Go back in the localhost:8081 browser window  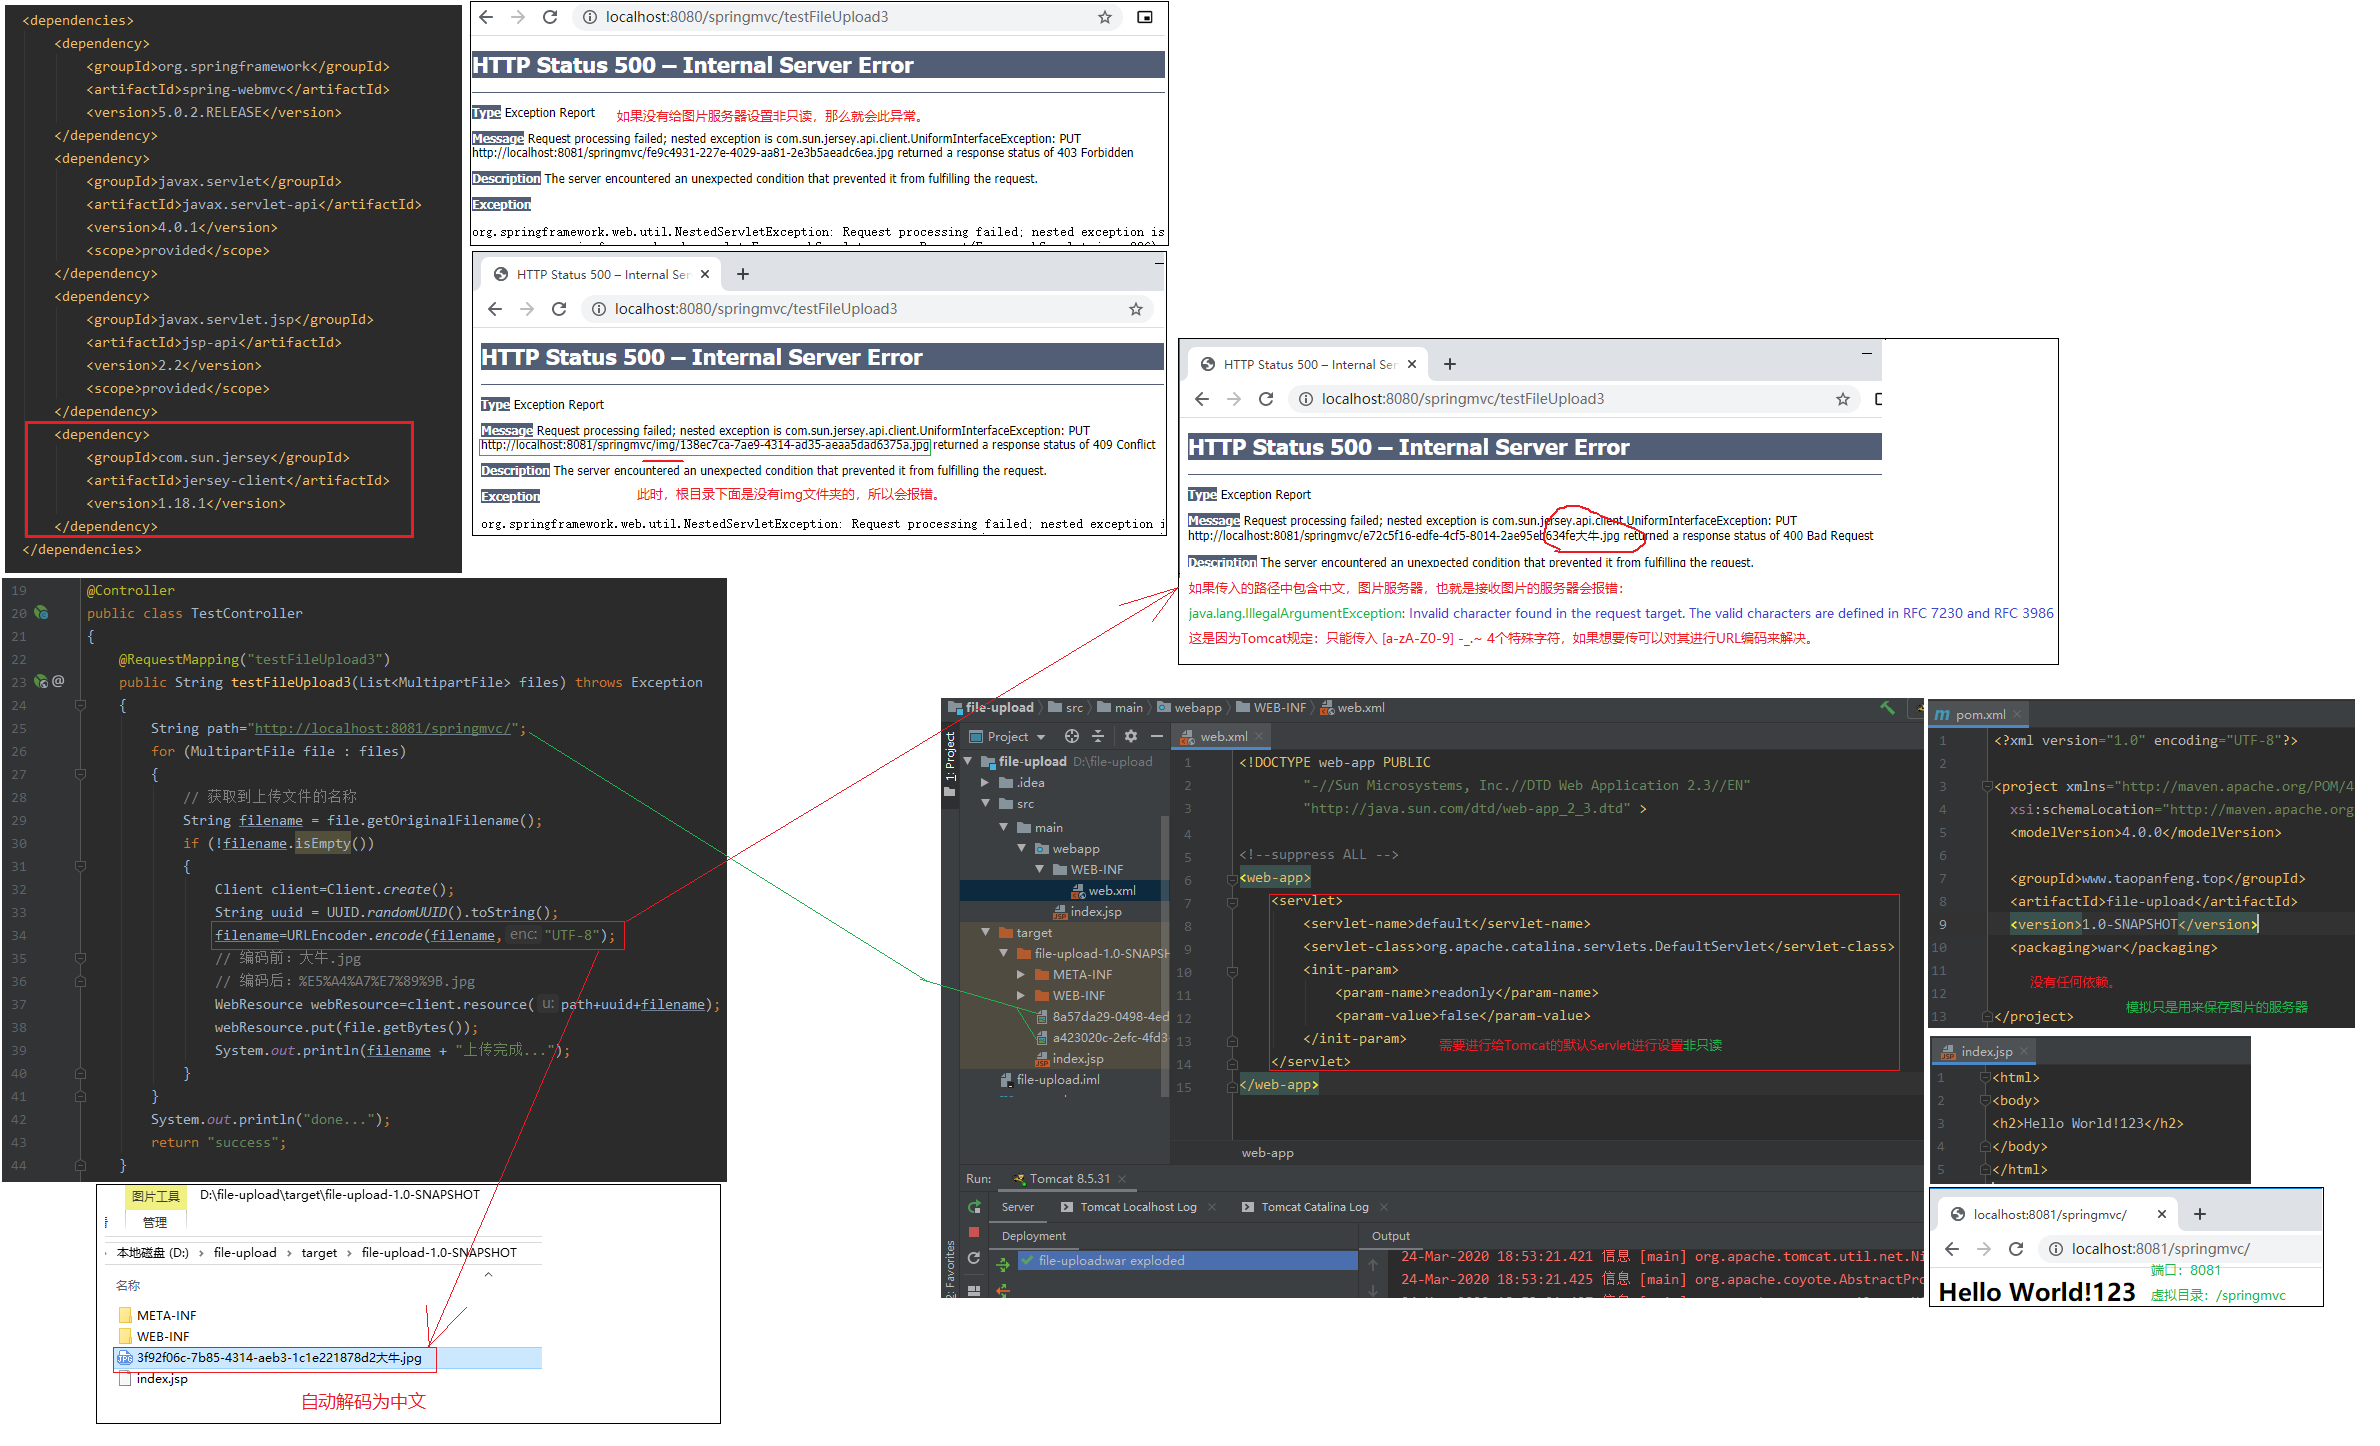(1952, 1249)
